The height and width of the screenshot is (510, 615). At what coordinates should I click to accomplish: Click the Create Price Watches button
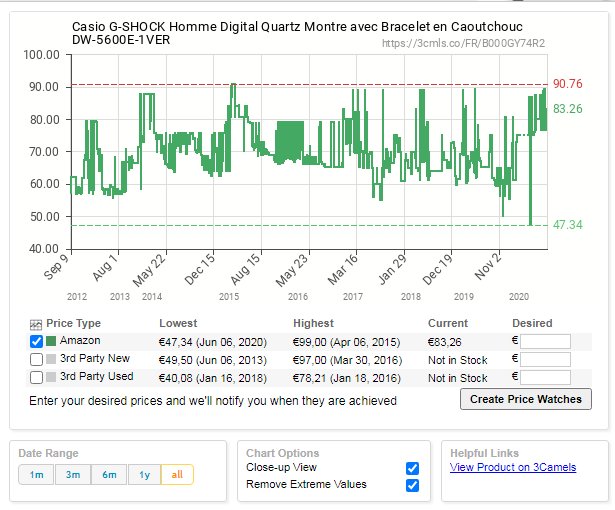[526, 399]
